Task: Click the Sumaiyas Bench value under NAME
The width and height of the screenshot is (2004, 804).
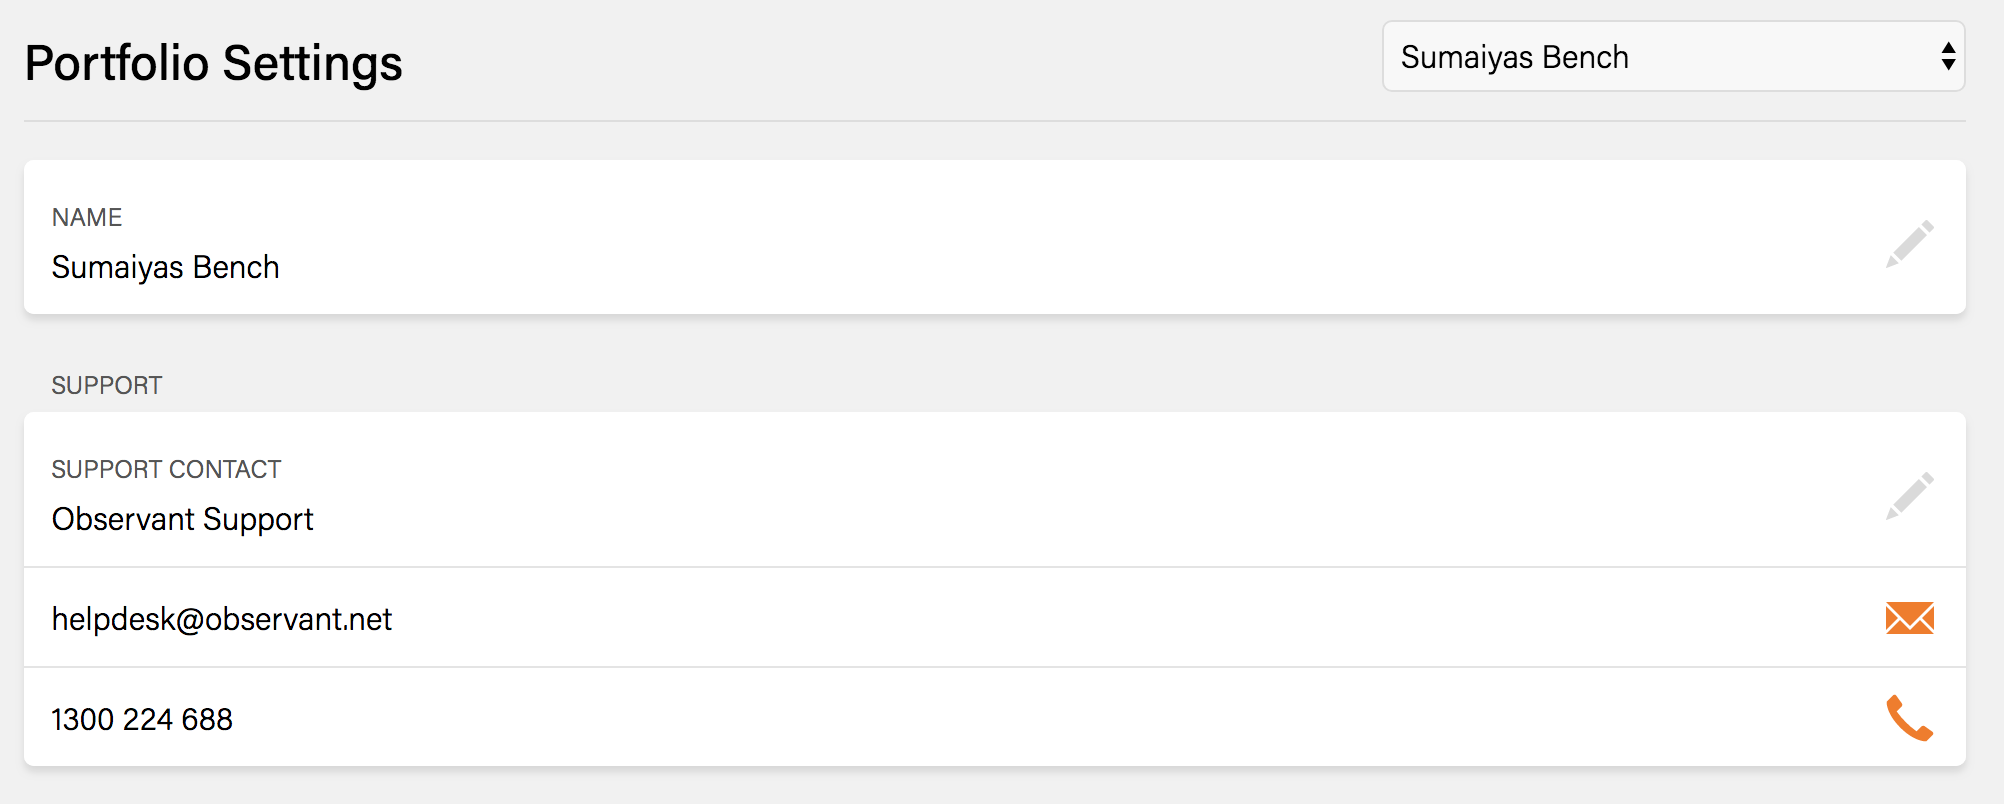Action: [165, 267]
